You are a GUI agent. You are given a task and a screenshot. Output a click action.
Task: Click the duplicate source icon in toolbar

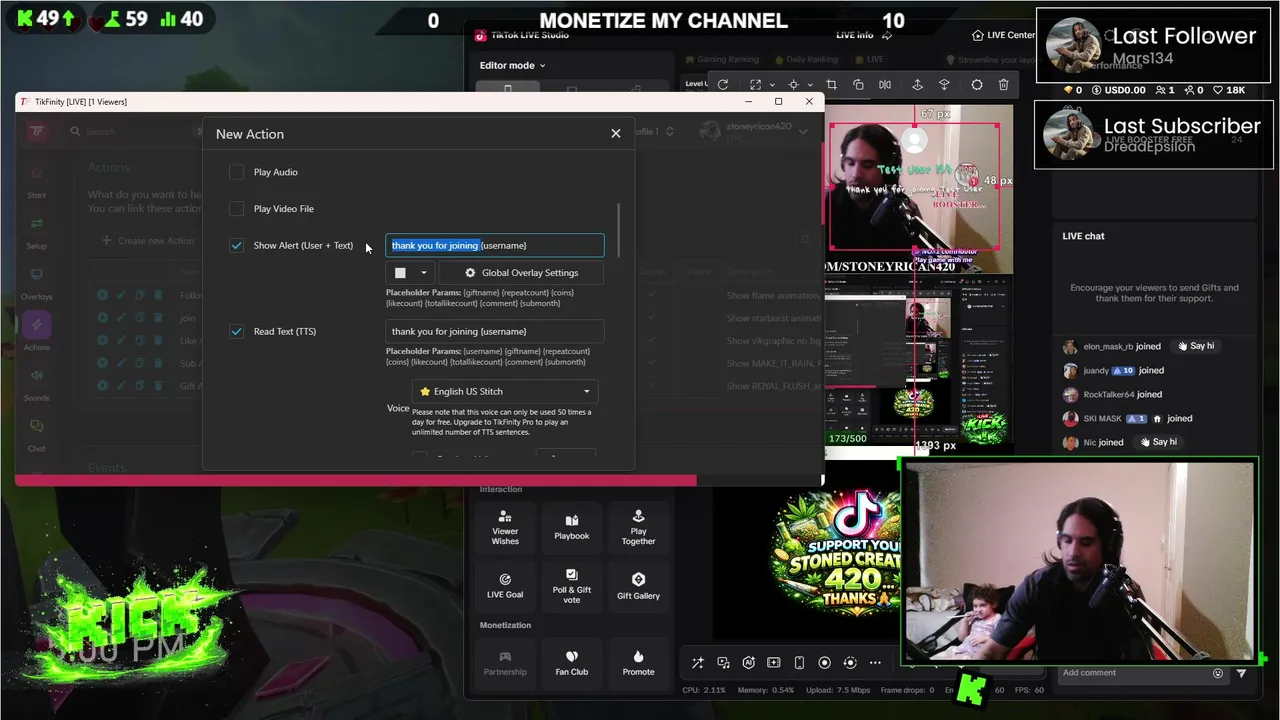(858, 85)
